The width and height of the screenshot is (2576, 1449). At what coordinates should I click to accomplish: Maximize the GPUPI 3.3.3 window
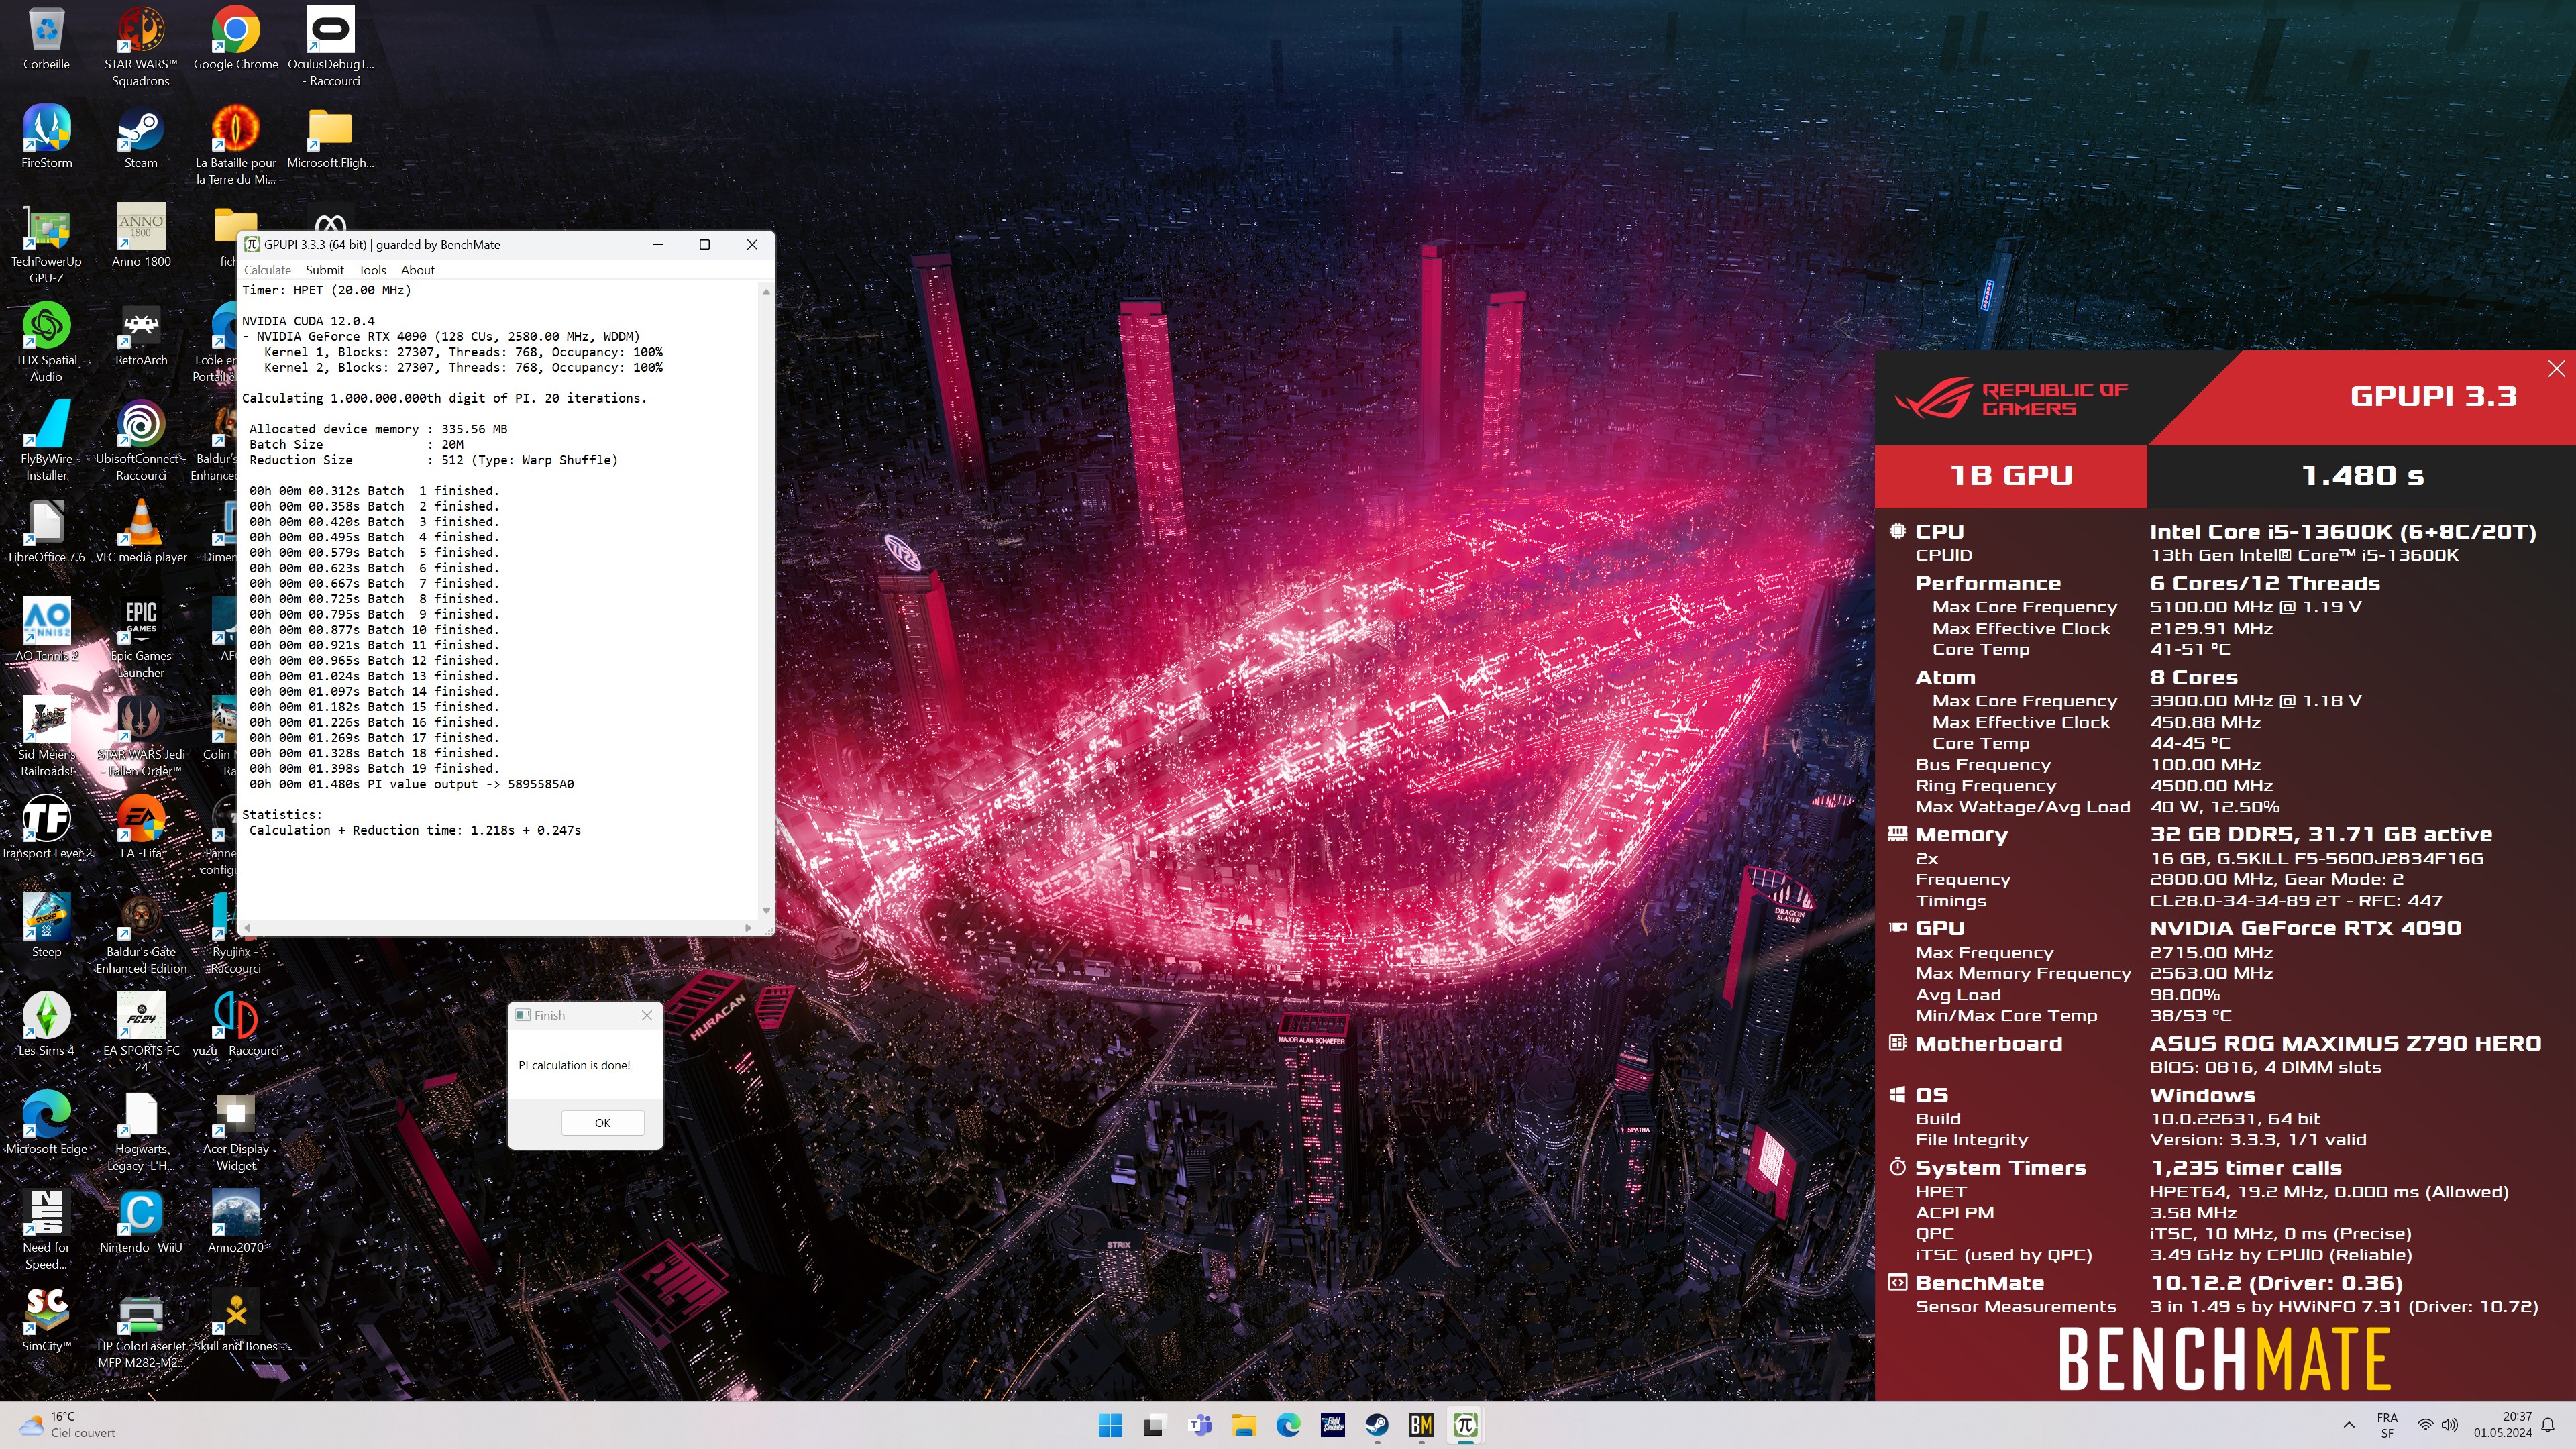coord(704,244)
